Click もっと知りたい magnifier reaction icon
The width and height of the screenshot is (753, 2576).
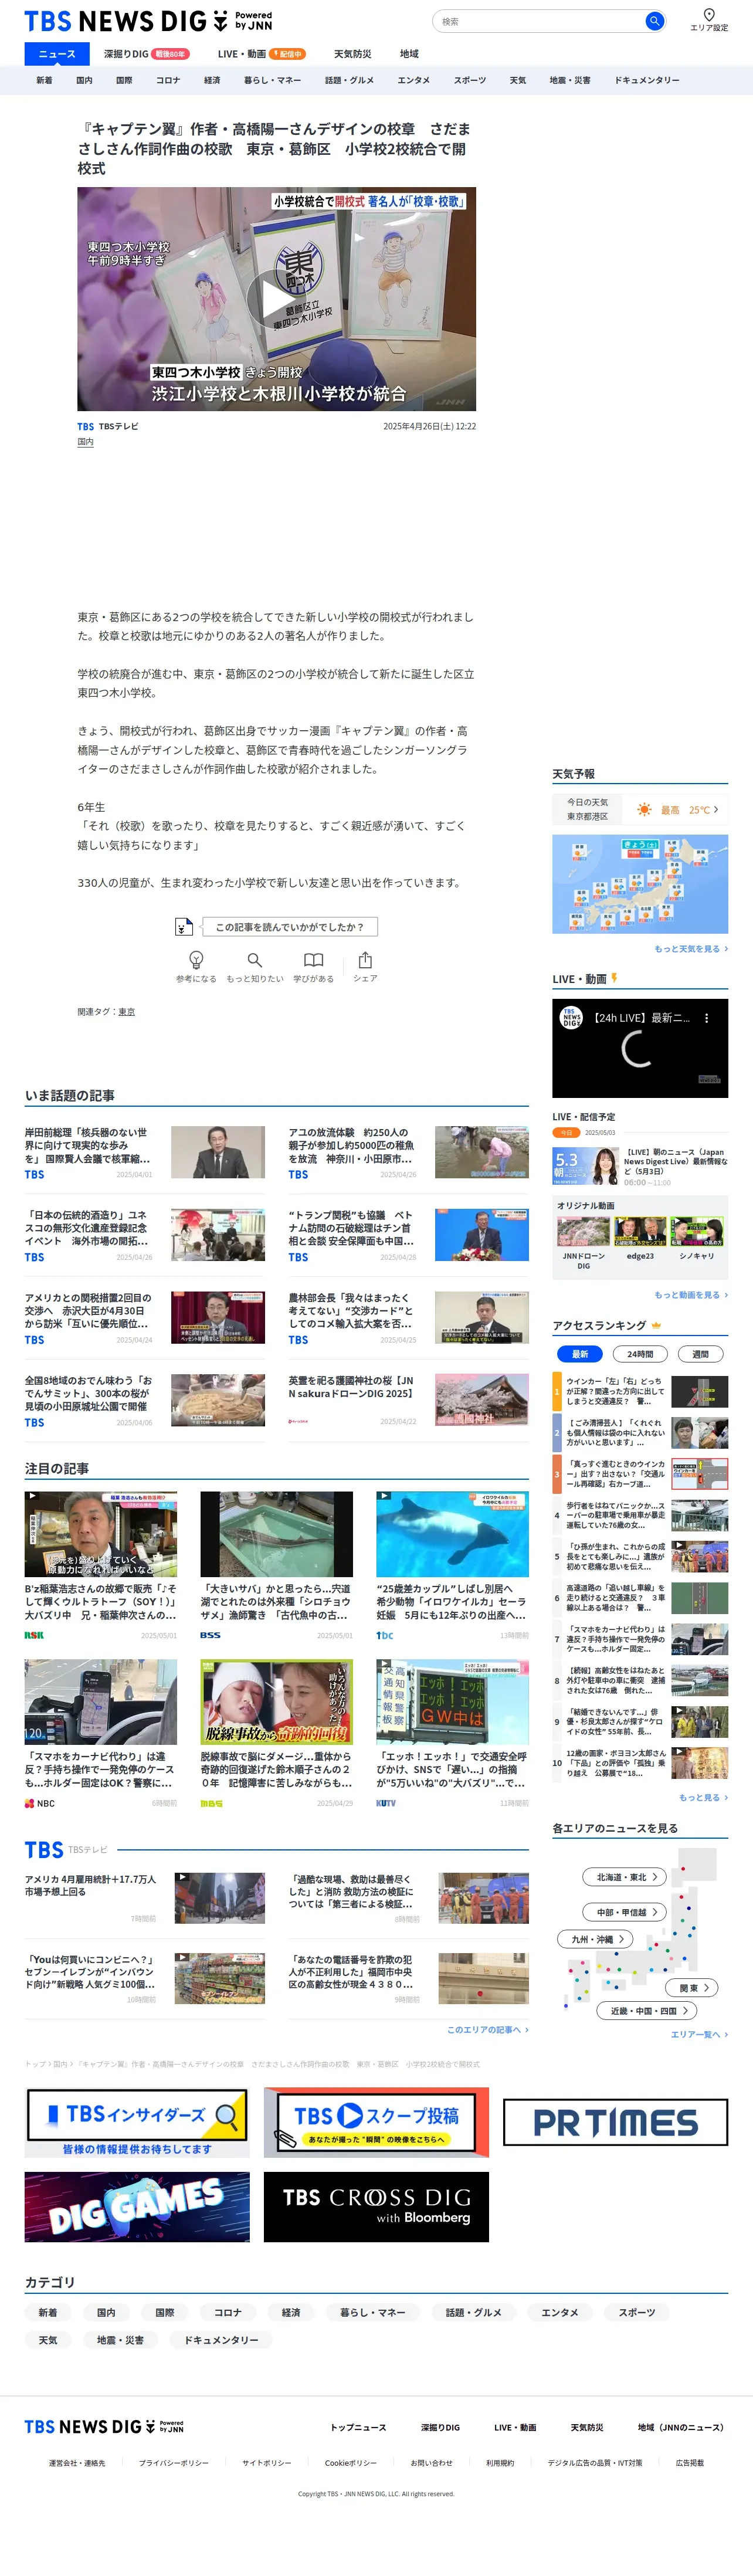click(255, 960)
